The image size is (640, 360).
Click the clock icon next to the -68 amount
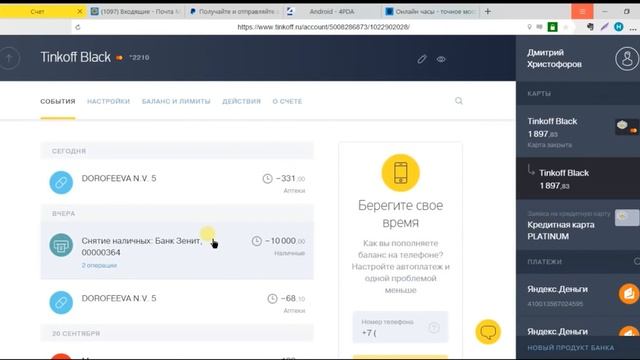[x=272, y=298]
